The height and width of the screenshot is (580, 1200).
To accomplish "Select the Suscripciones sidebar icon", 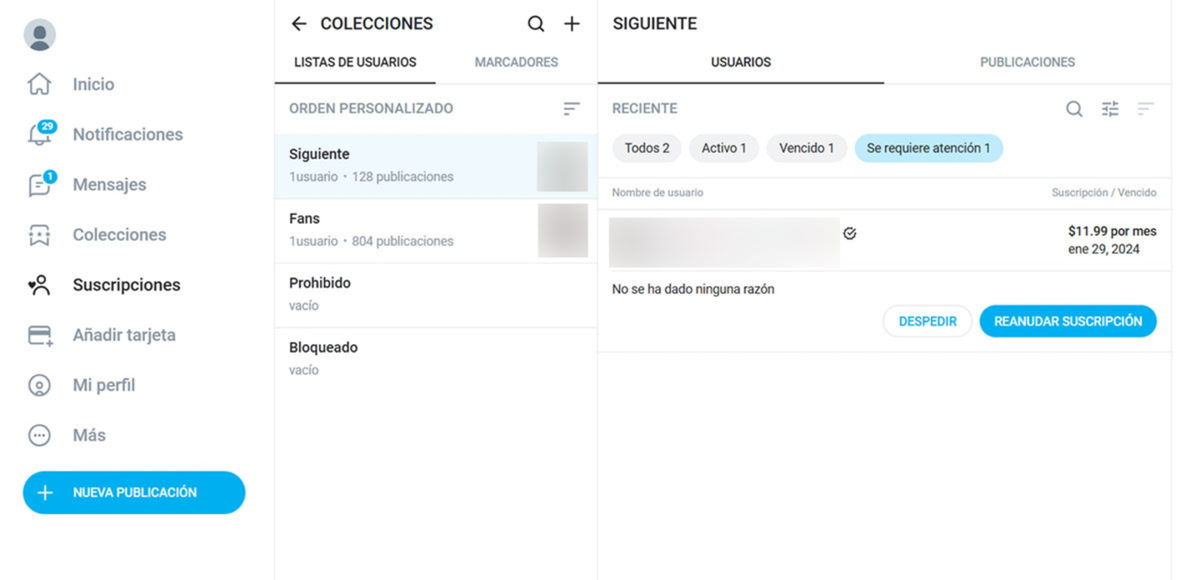I will tap(38, 284).
